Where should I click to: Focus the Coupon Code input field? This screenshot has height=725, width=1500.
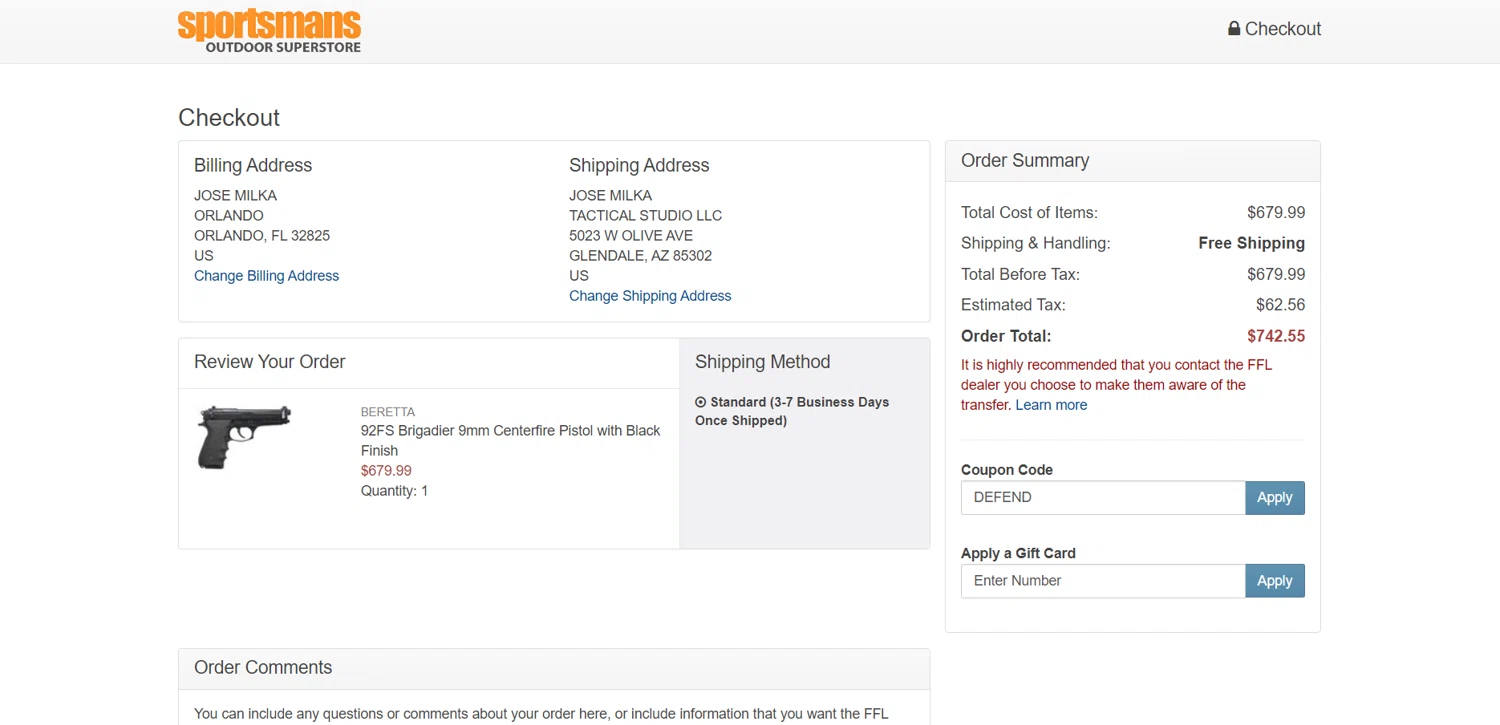coord(1102,498)
